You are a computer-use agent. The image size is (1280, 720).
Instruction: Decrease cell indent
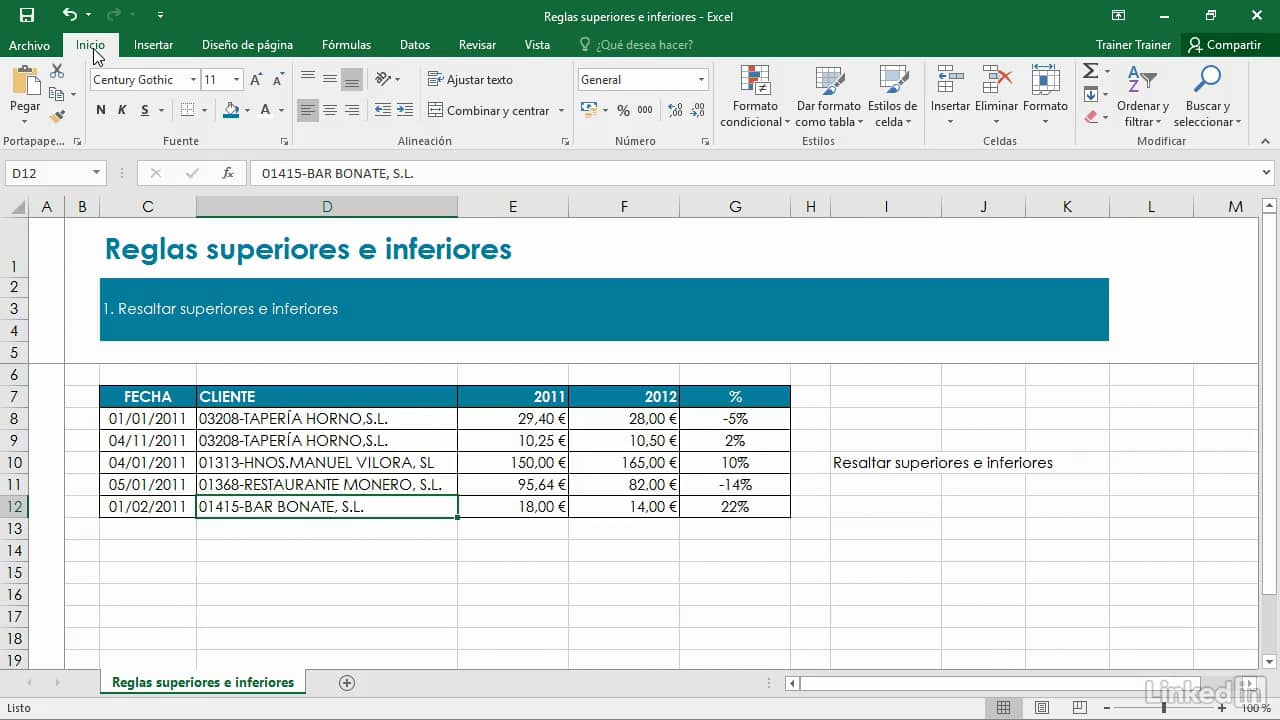point(383,110)
